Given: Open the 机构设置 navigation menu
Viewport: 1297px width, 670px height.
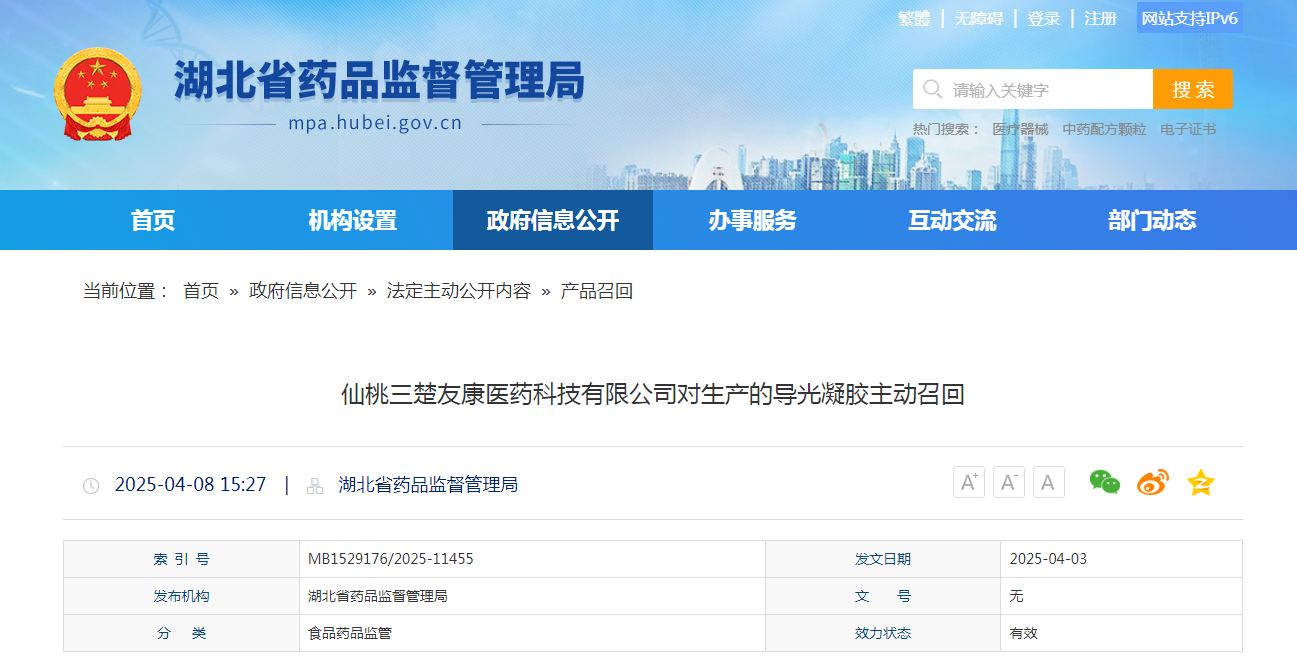Looking at the screenshot, I should click(352, 221).
